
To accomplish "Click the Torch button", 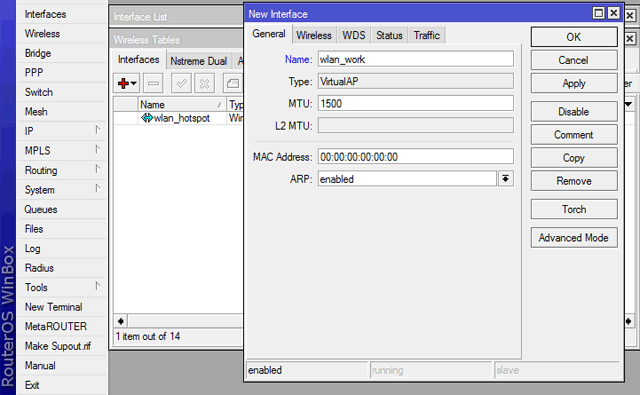I will click(x=574, y=209).
